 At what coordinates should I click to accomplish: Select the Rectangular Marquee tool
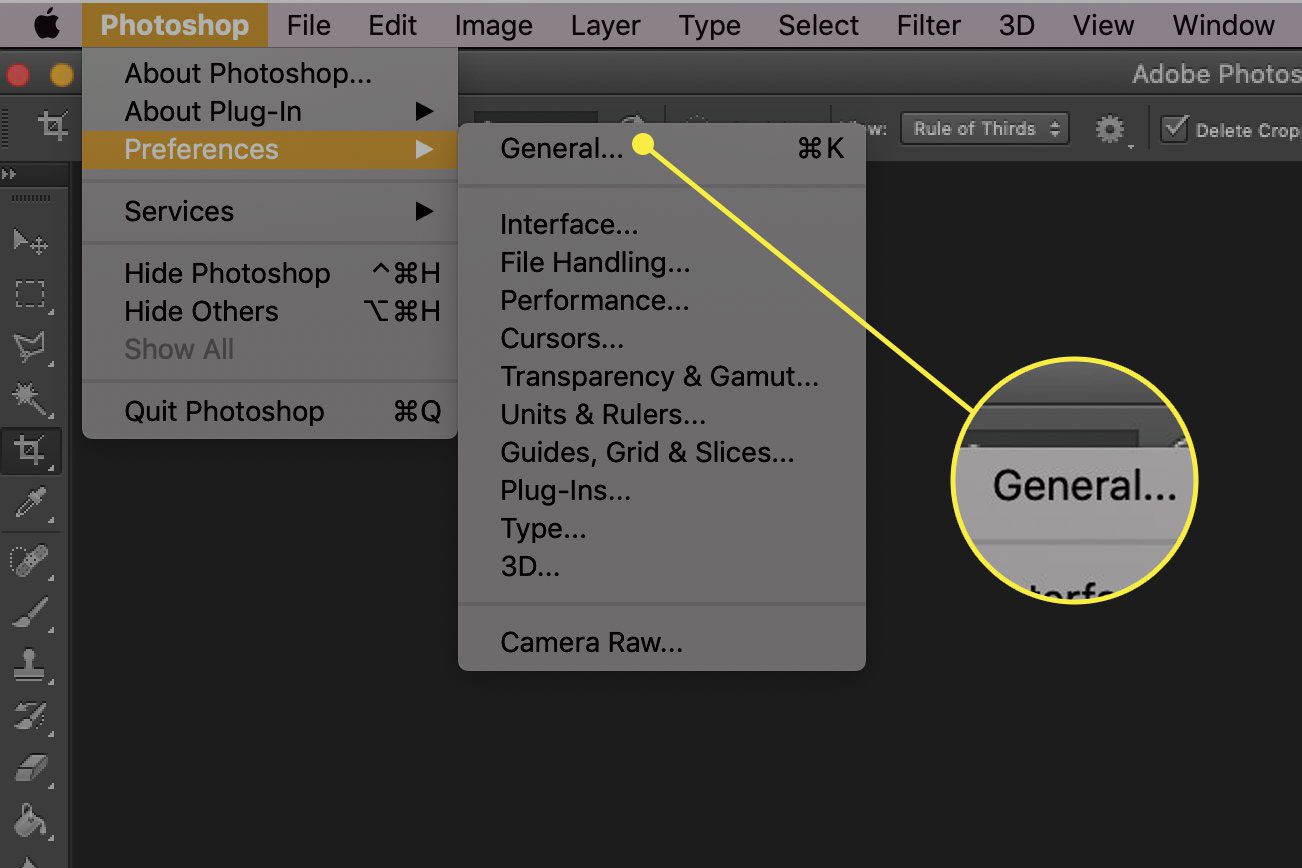click(x=30, y=294)
